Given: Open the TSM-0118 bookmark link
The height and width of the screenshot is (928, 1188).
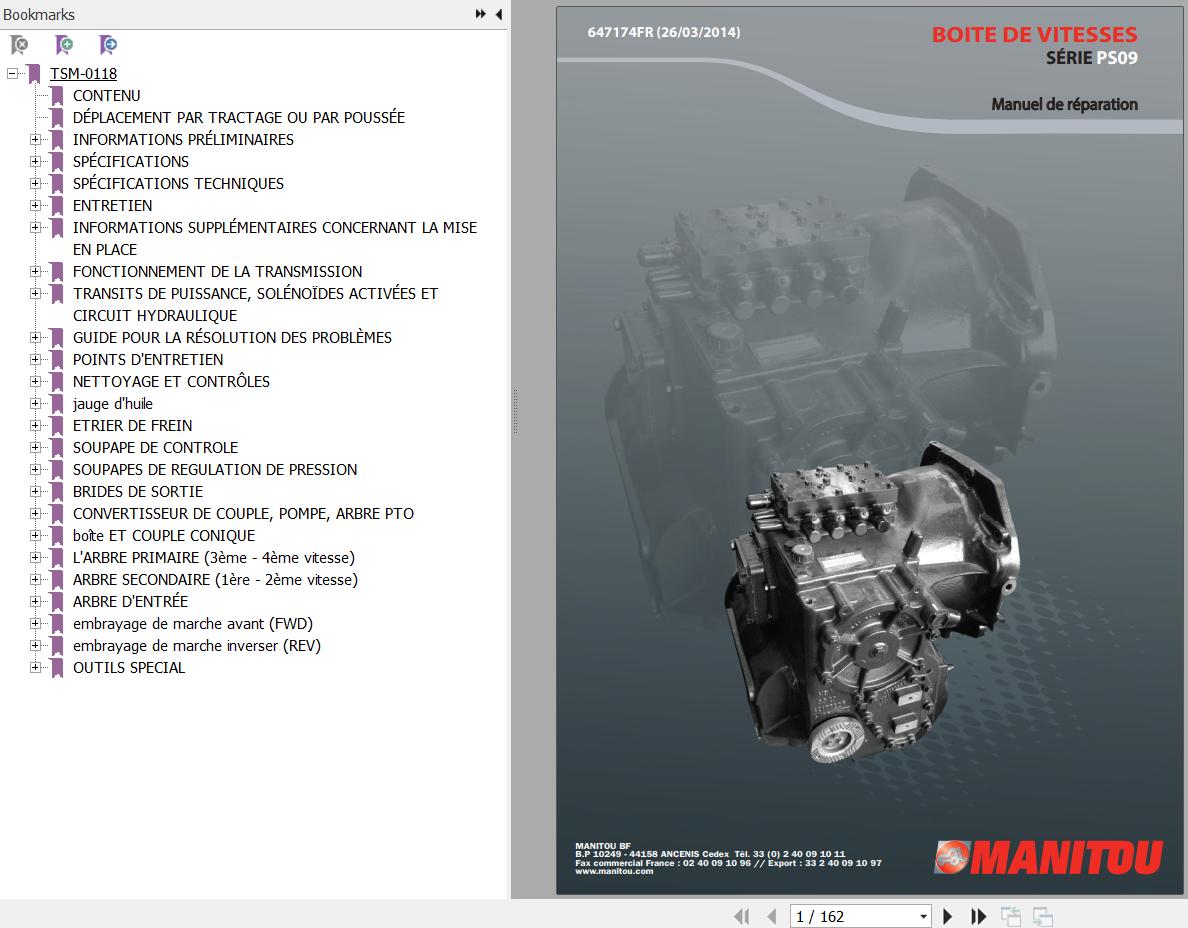Looking at the screenshot, I should pyautogui.click(x=83, y=73).
